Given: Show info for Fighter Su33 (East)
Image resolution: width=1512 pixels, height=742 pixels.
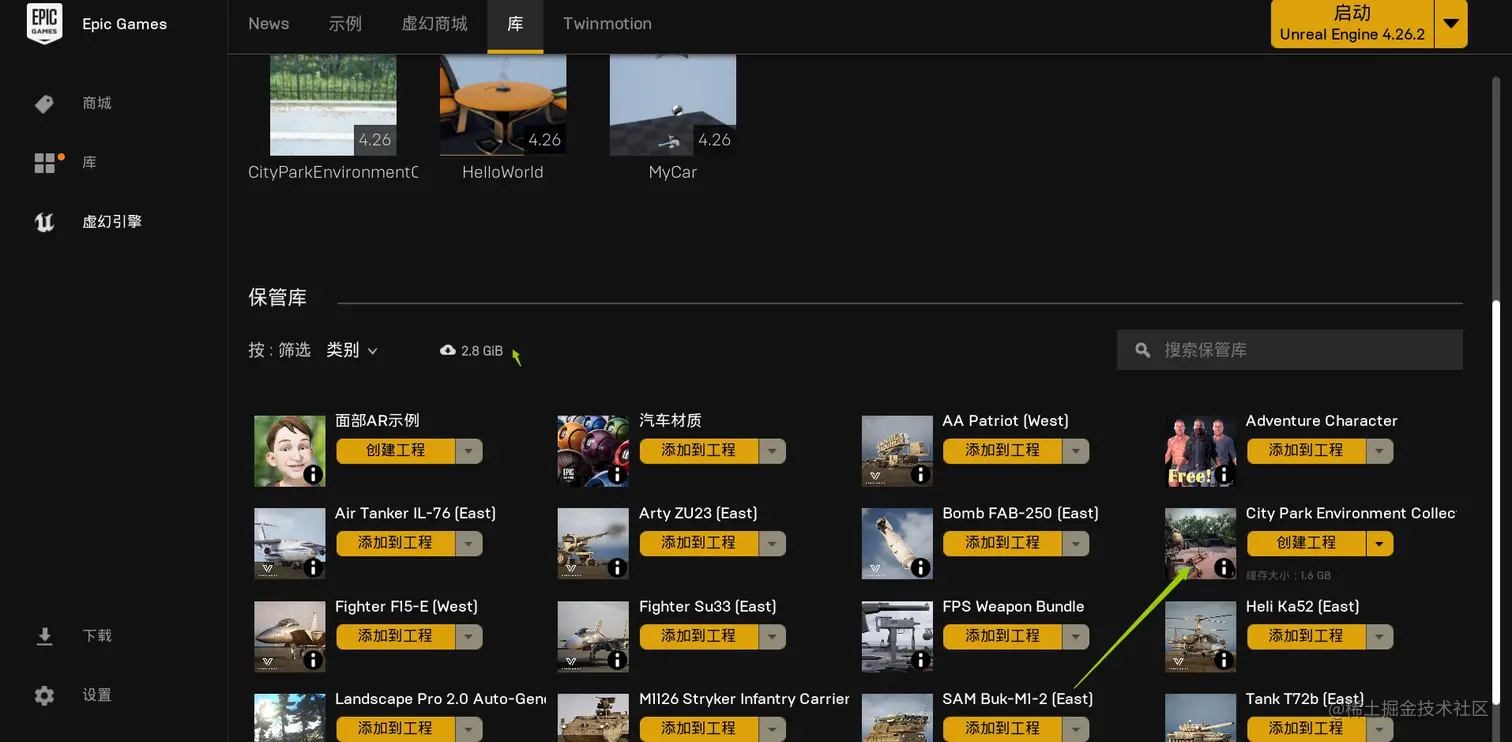Looking at the screenshot, I should [617, 660].
